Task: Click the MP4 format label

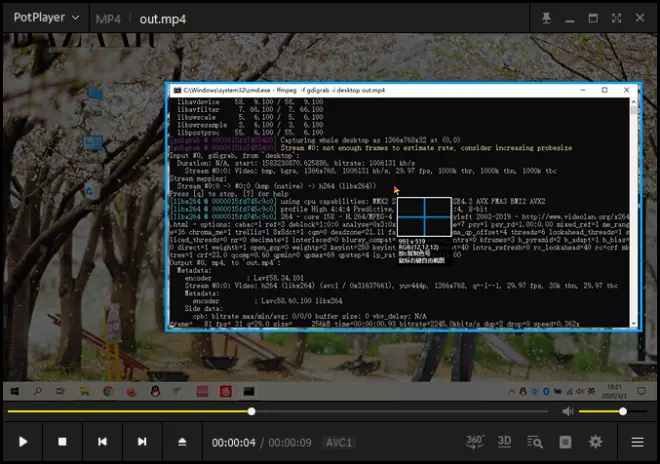Action: pos(108,19)
